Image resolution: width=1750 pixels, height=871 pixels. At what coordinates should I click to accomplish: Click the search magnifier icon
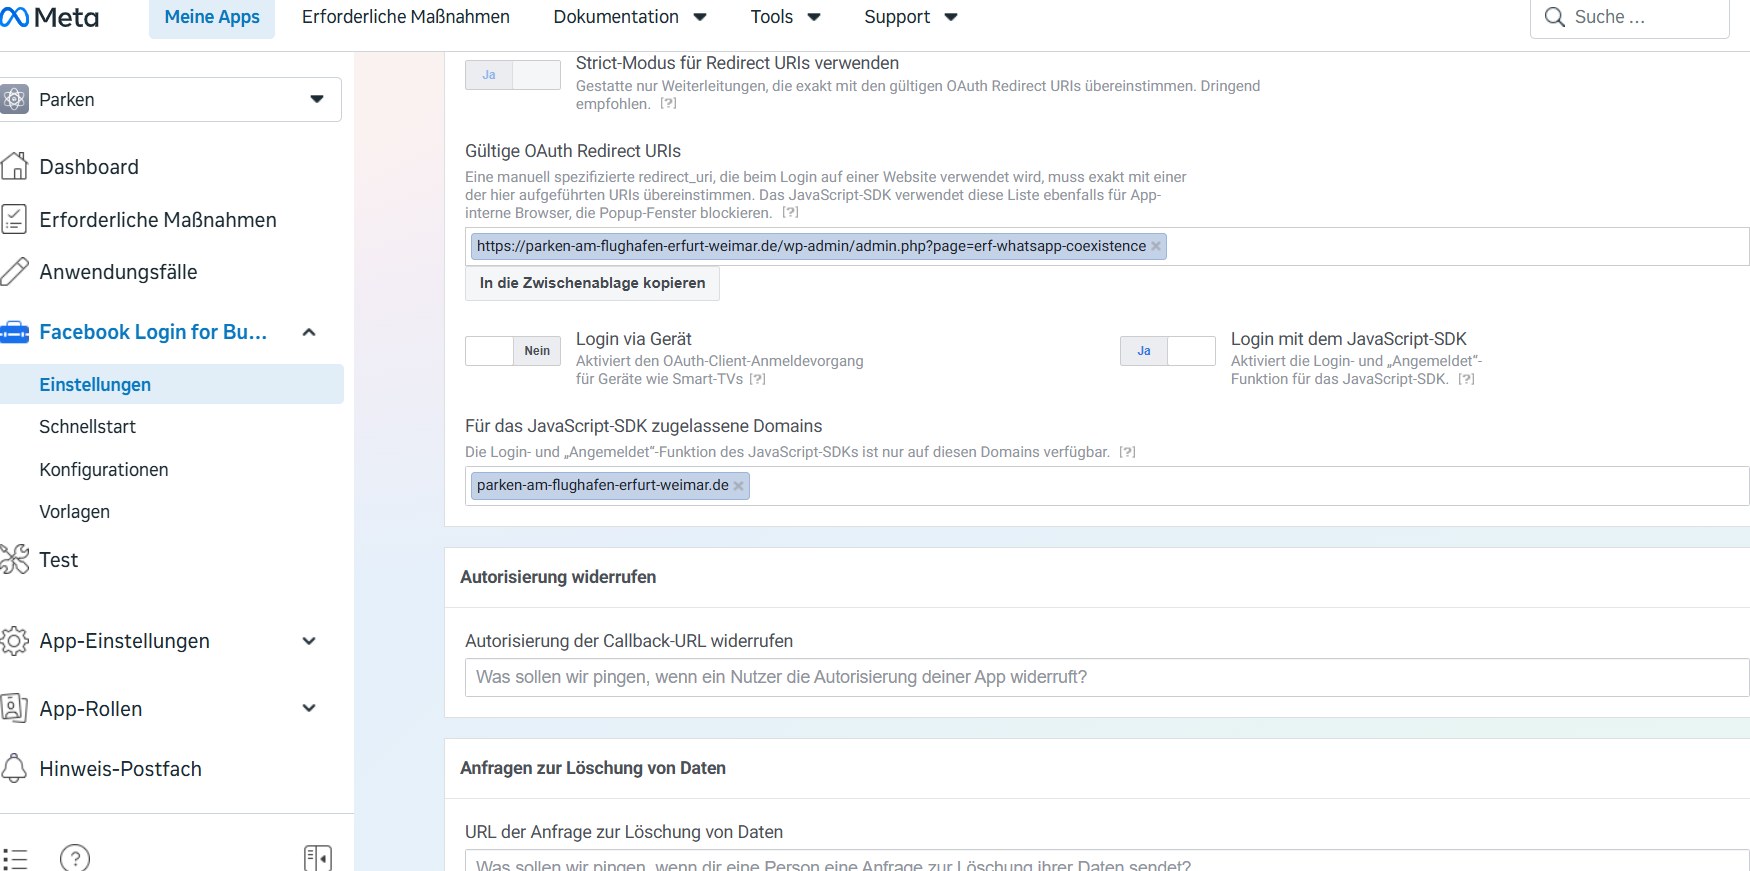1554,17
